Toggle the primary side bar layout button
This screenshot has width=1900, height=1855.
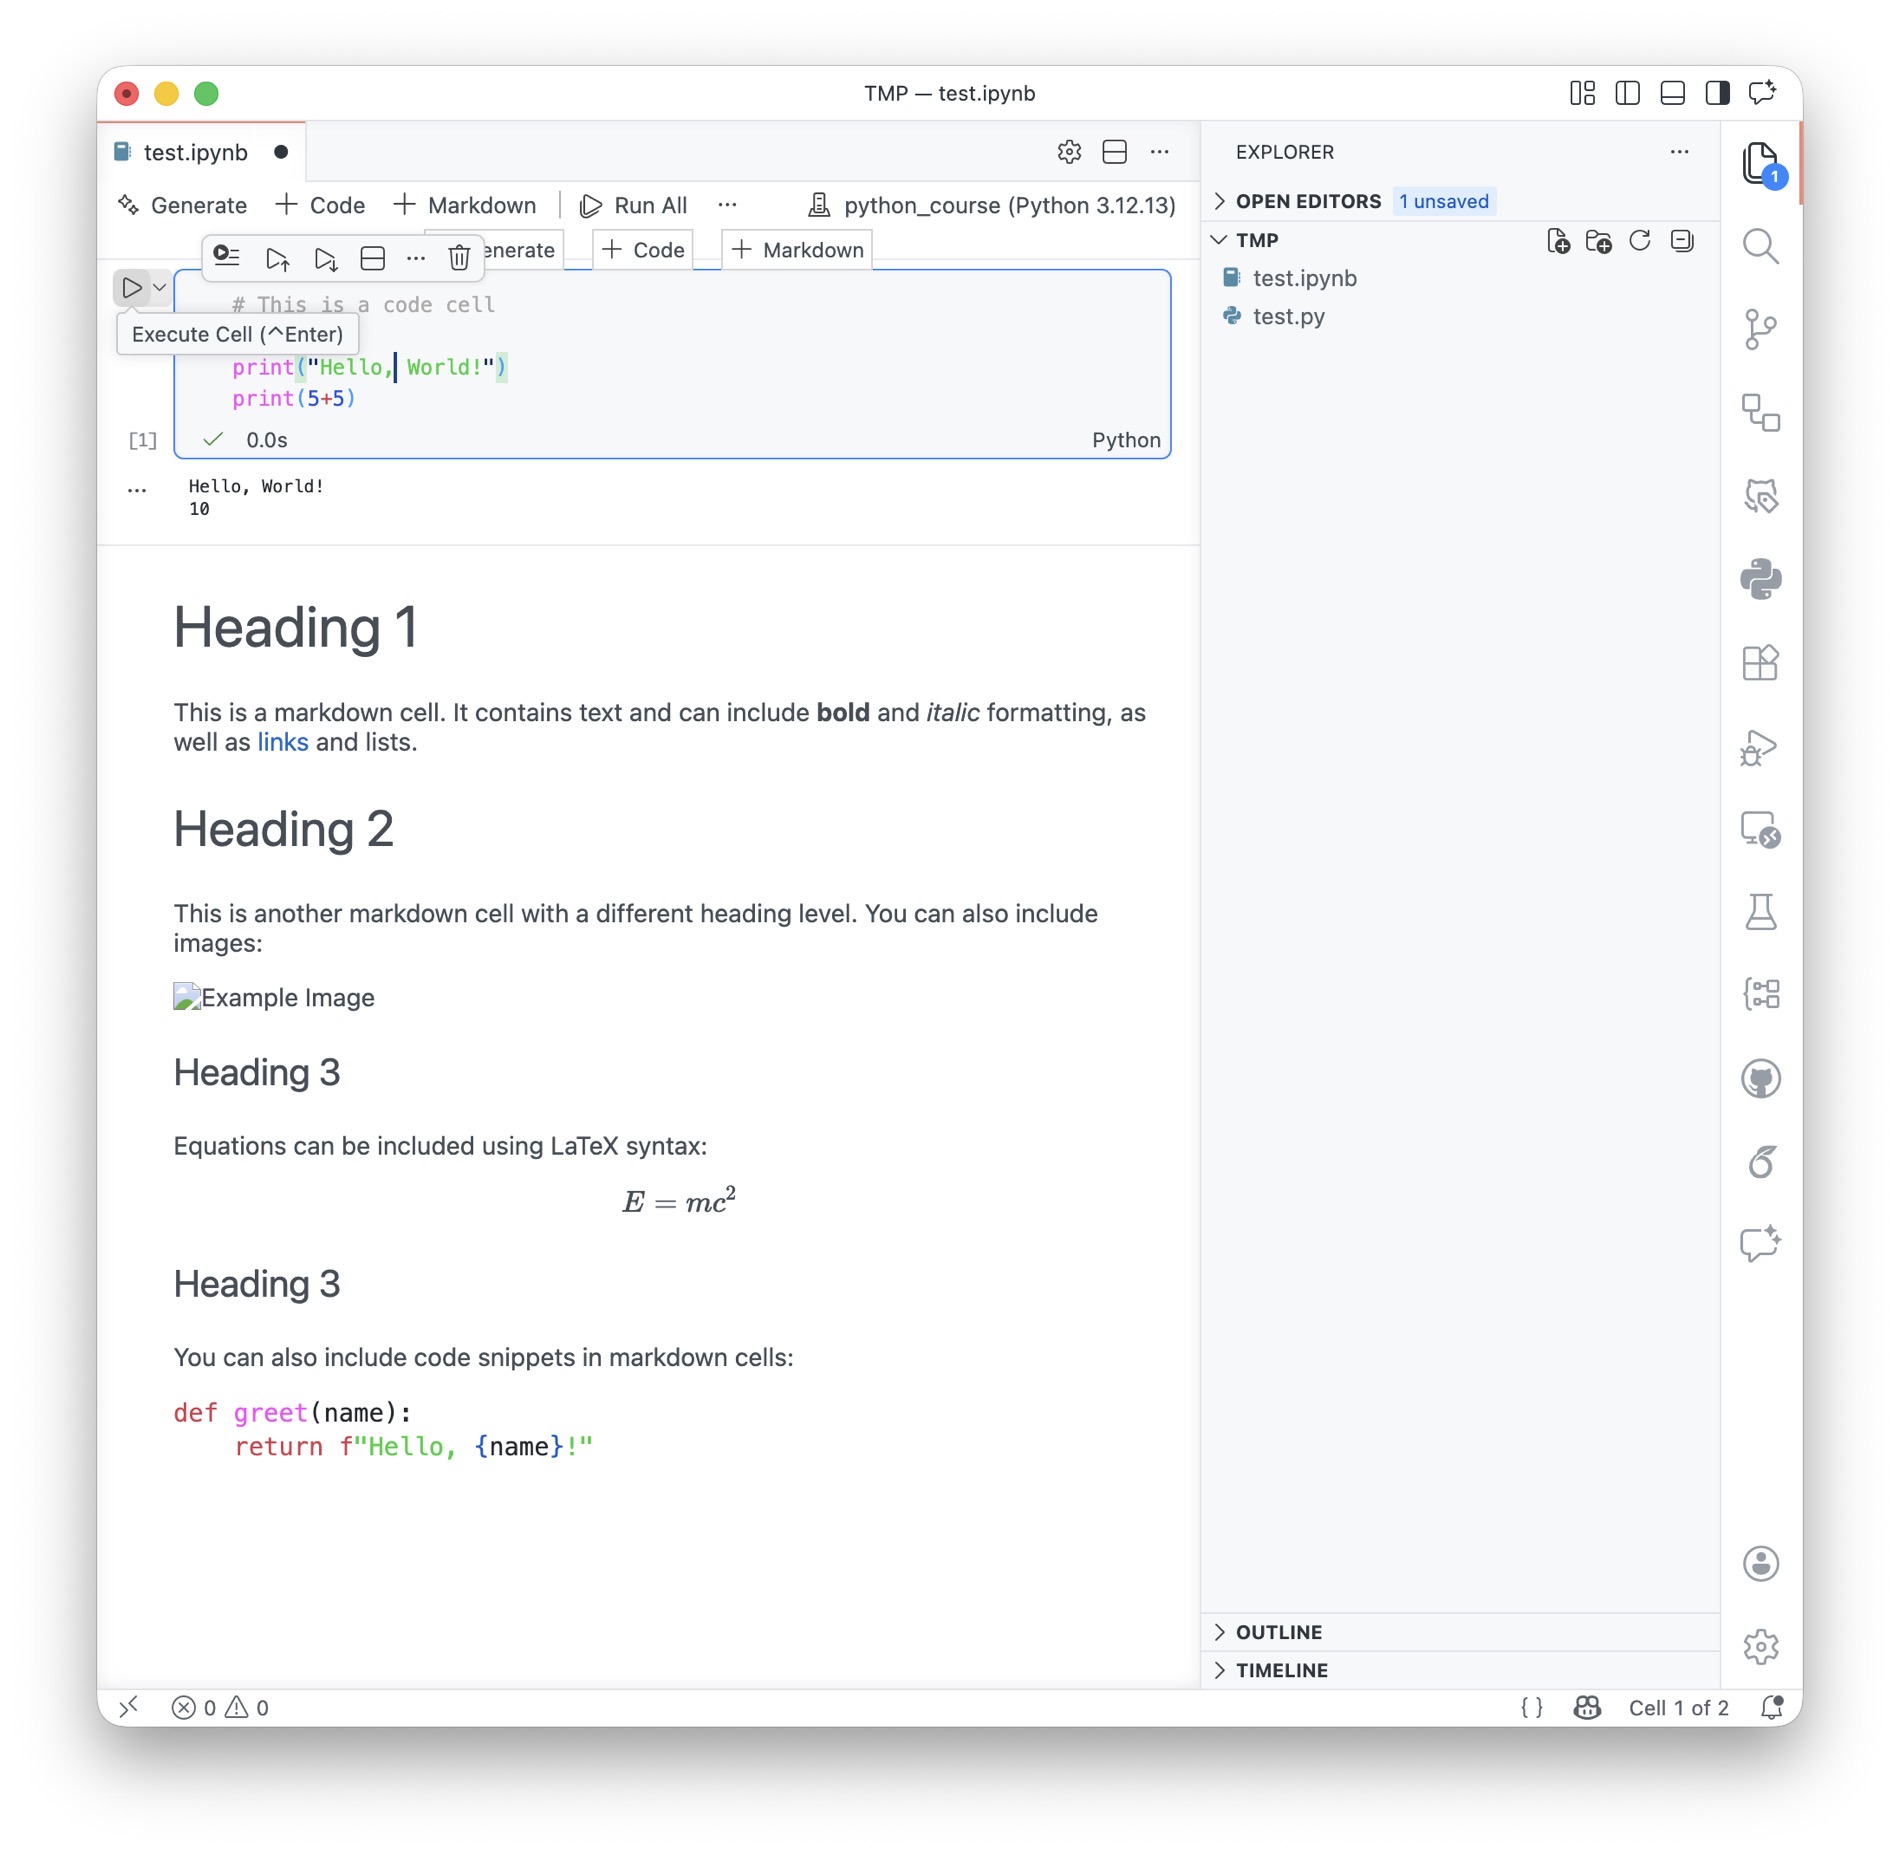1626,93
